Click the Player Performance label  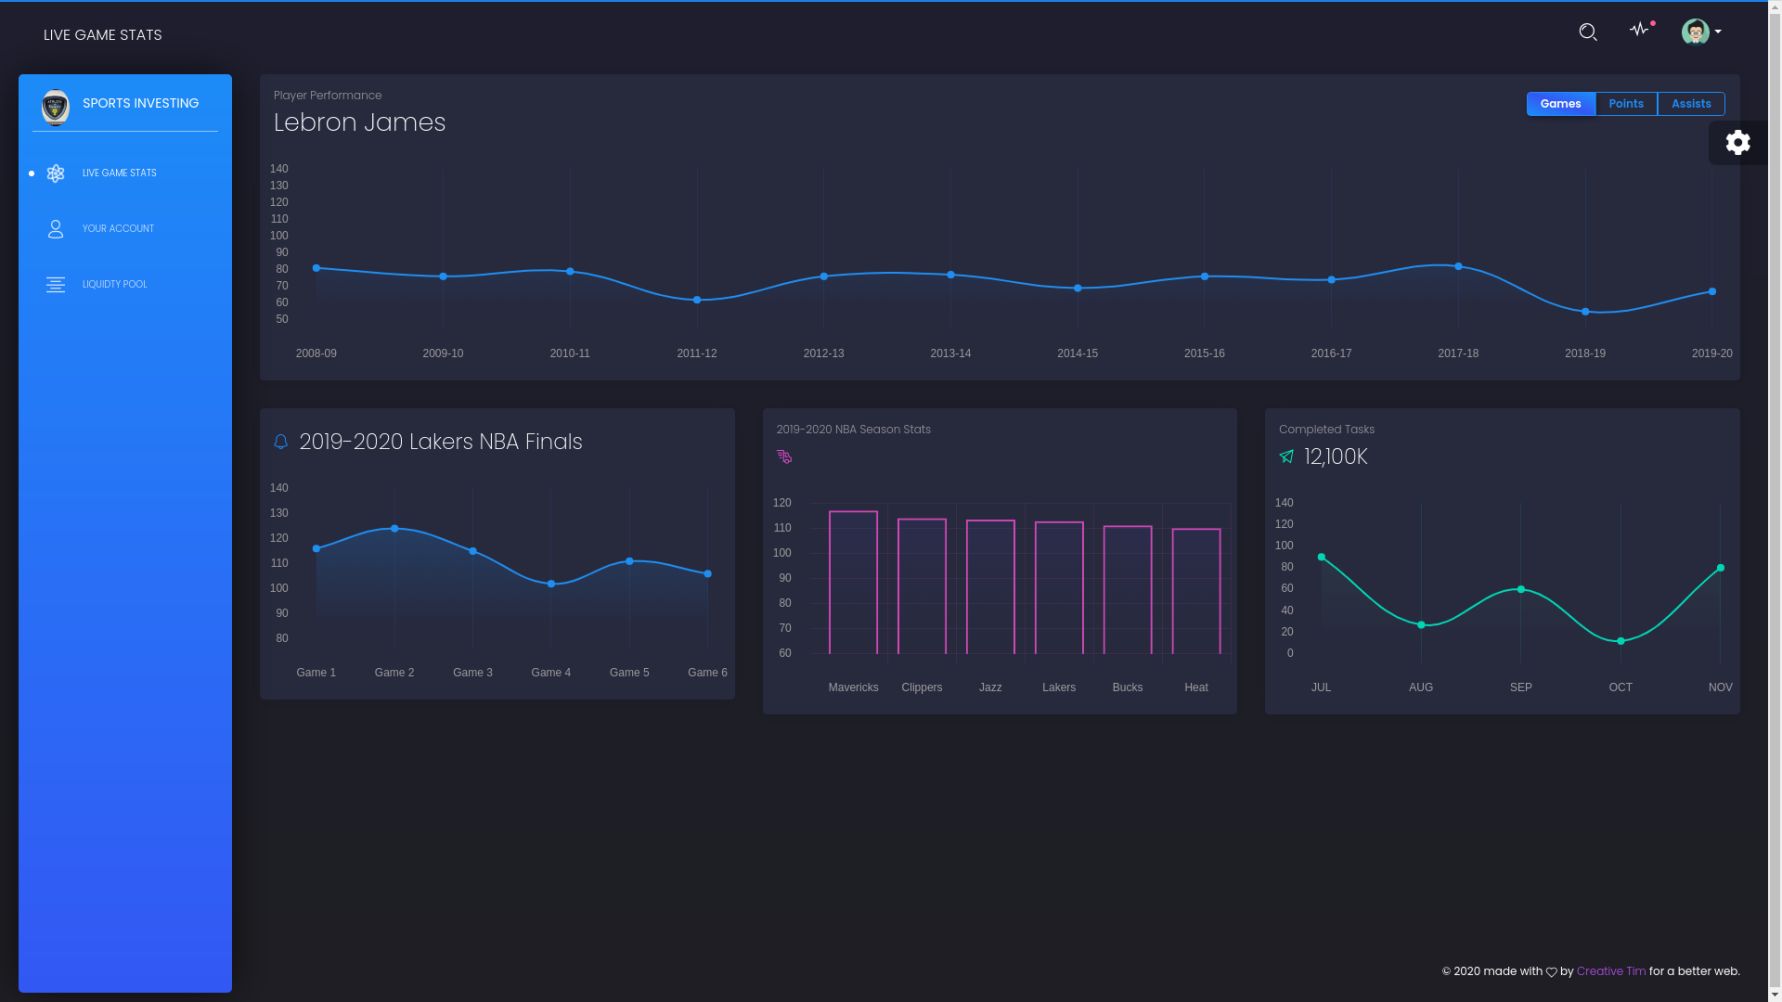(327, 96)
